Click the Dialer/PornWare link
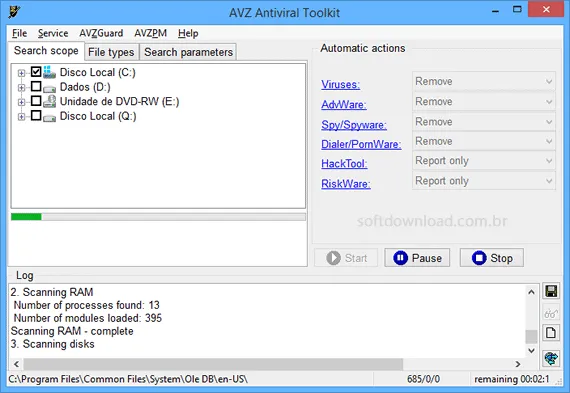Image resolution: width=570 pixels, height=393 pixels. [361, 144]
